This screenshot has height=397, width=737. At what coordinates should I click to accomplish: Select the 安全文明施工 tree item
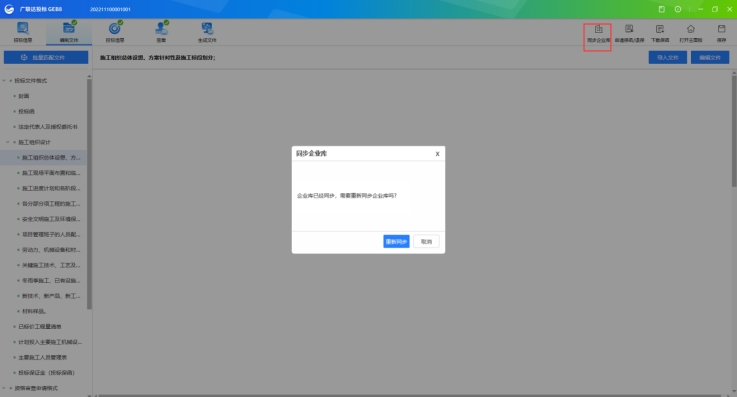[x=51, y=219]
